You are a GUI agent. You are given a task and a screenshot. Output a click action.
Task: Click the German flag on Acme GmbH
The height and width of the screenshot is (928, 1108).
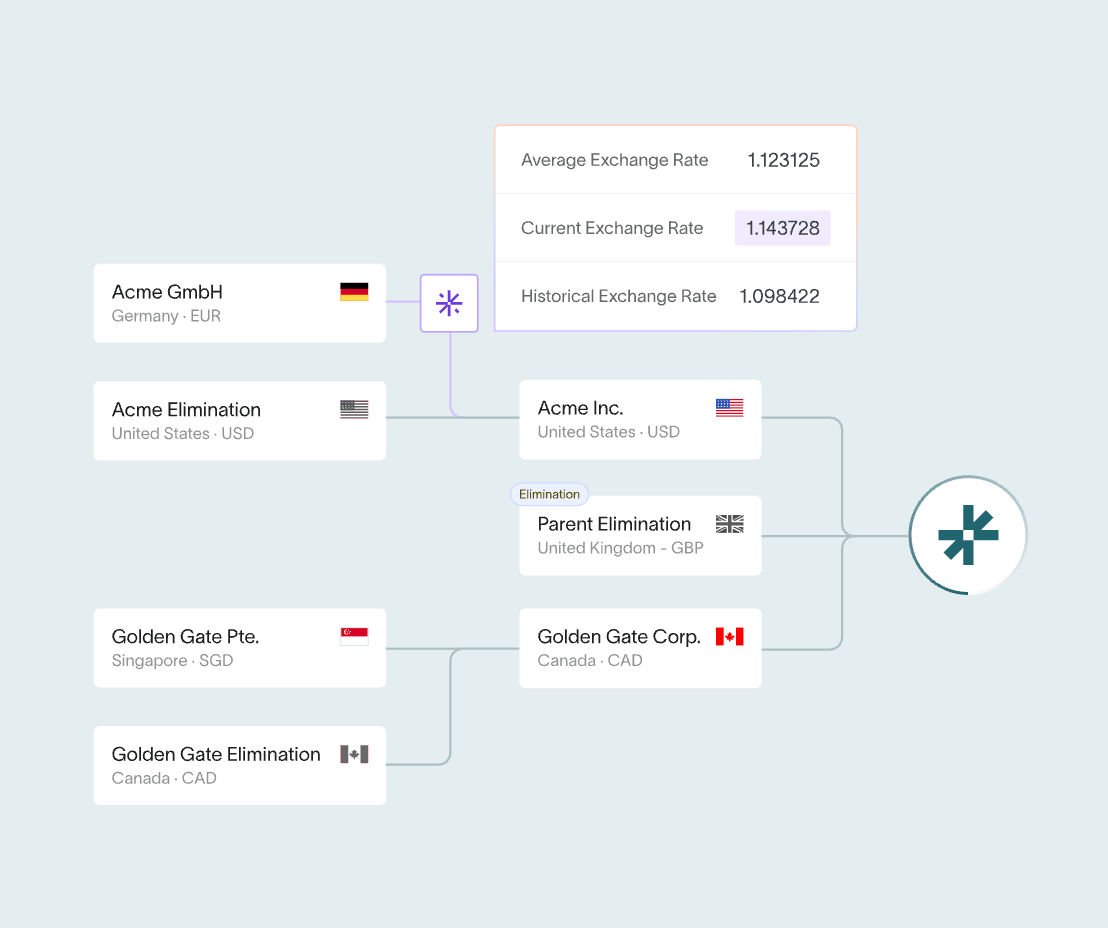coord(354,292)
